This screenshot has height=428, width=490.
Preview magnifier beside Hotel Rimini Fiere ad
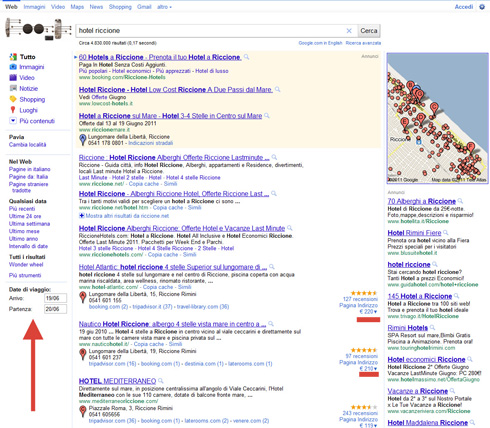point(446,233)
